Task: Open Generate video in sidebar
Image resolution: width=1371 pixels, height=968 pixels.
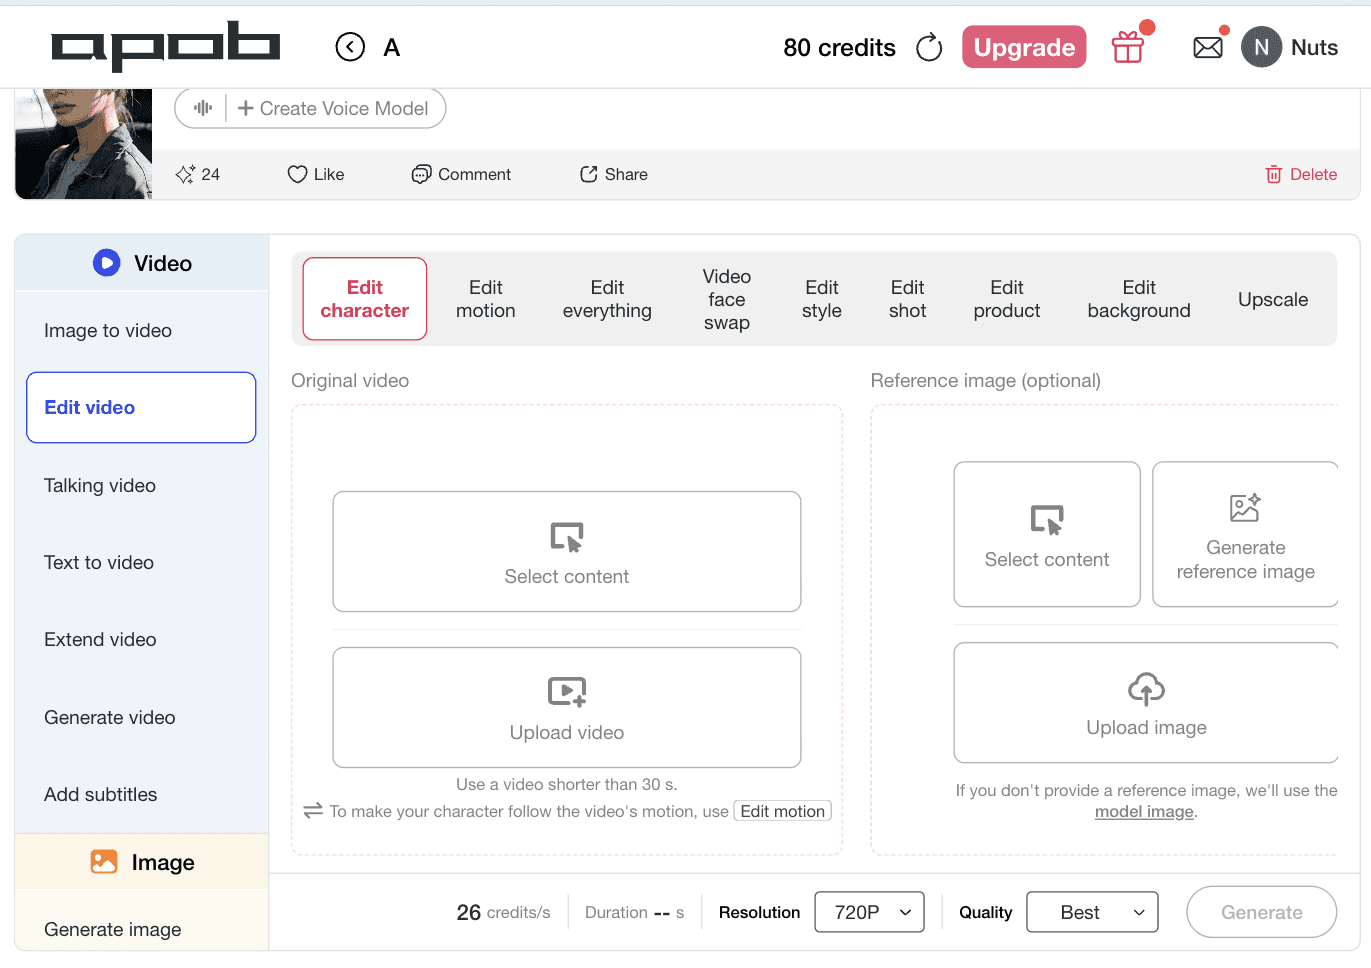Action: [141, 717]
